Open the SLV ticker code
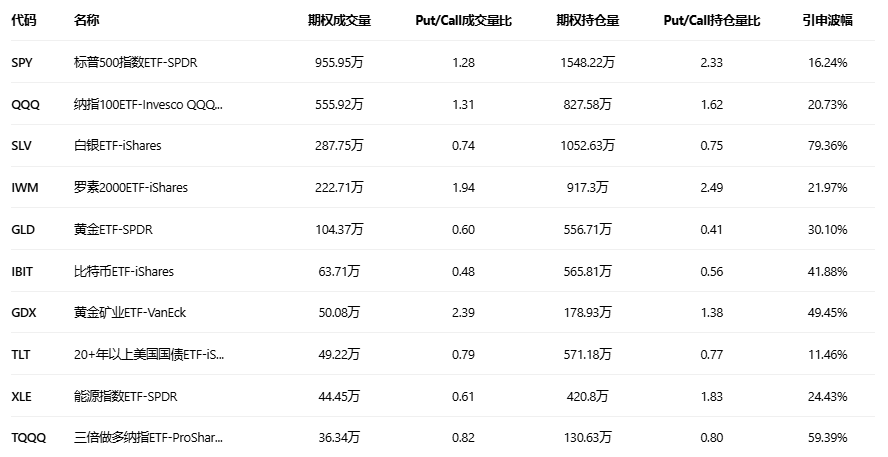This screenshot has height=457, width=888. pos(22,146)
